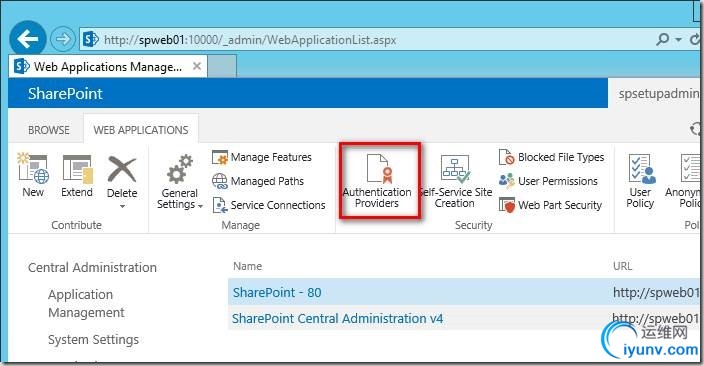Switch to the BROWSE ribbon tab
The height and width of the screenshot is (366, 704).
[x=48, y=130]
